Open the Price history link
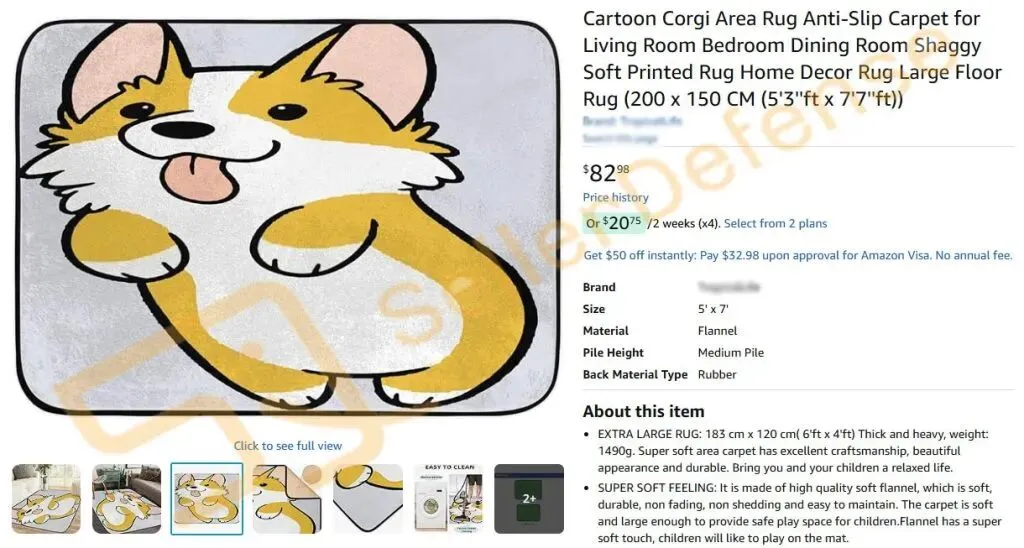Viewport: 1024px width, 548px height. (615, 197)
